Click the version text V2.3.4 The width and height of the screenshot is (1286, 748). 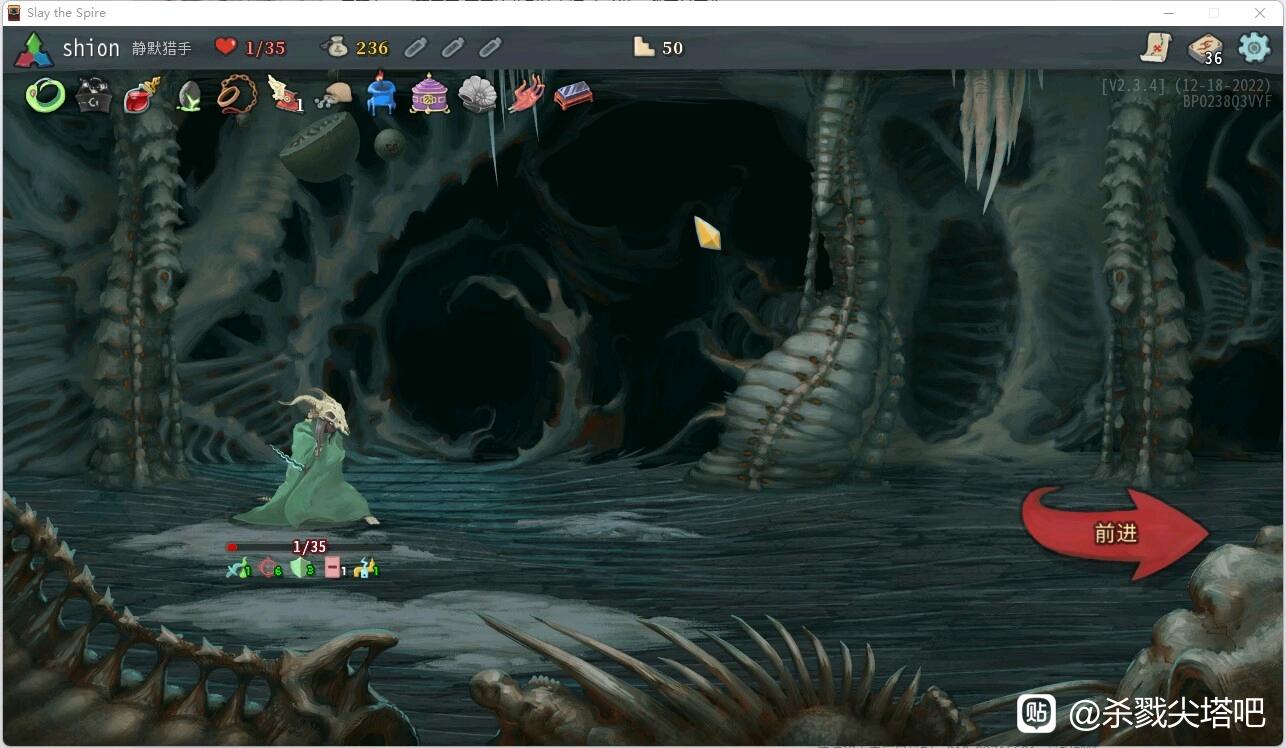click(x=1134, y=86)
